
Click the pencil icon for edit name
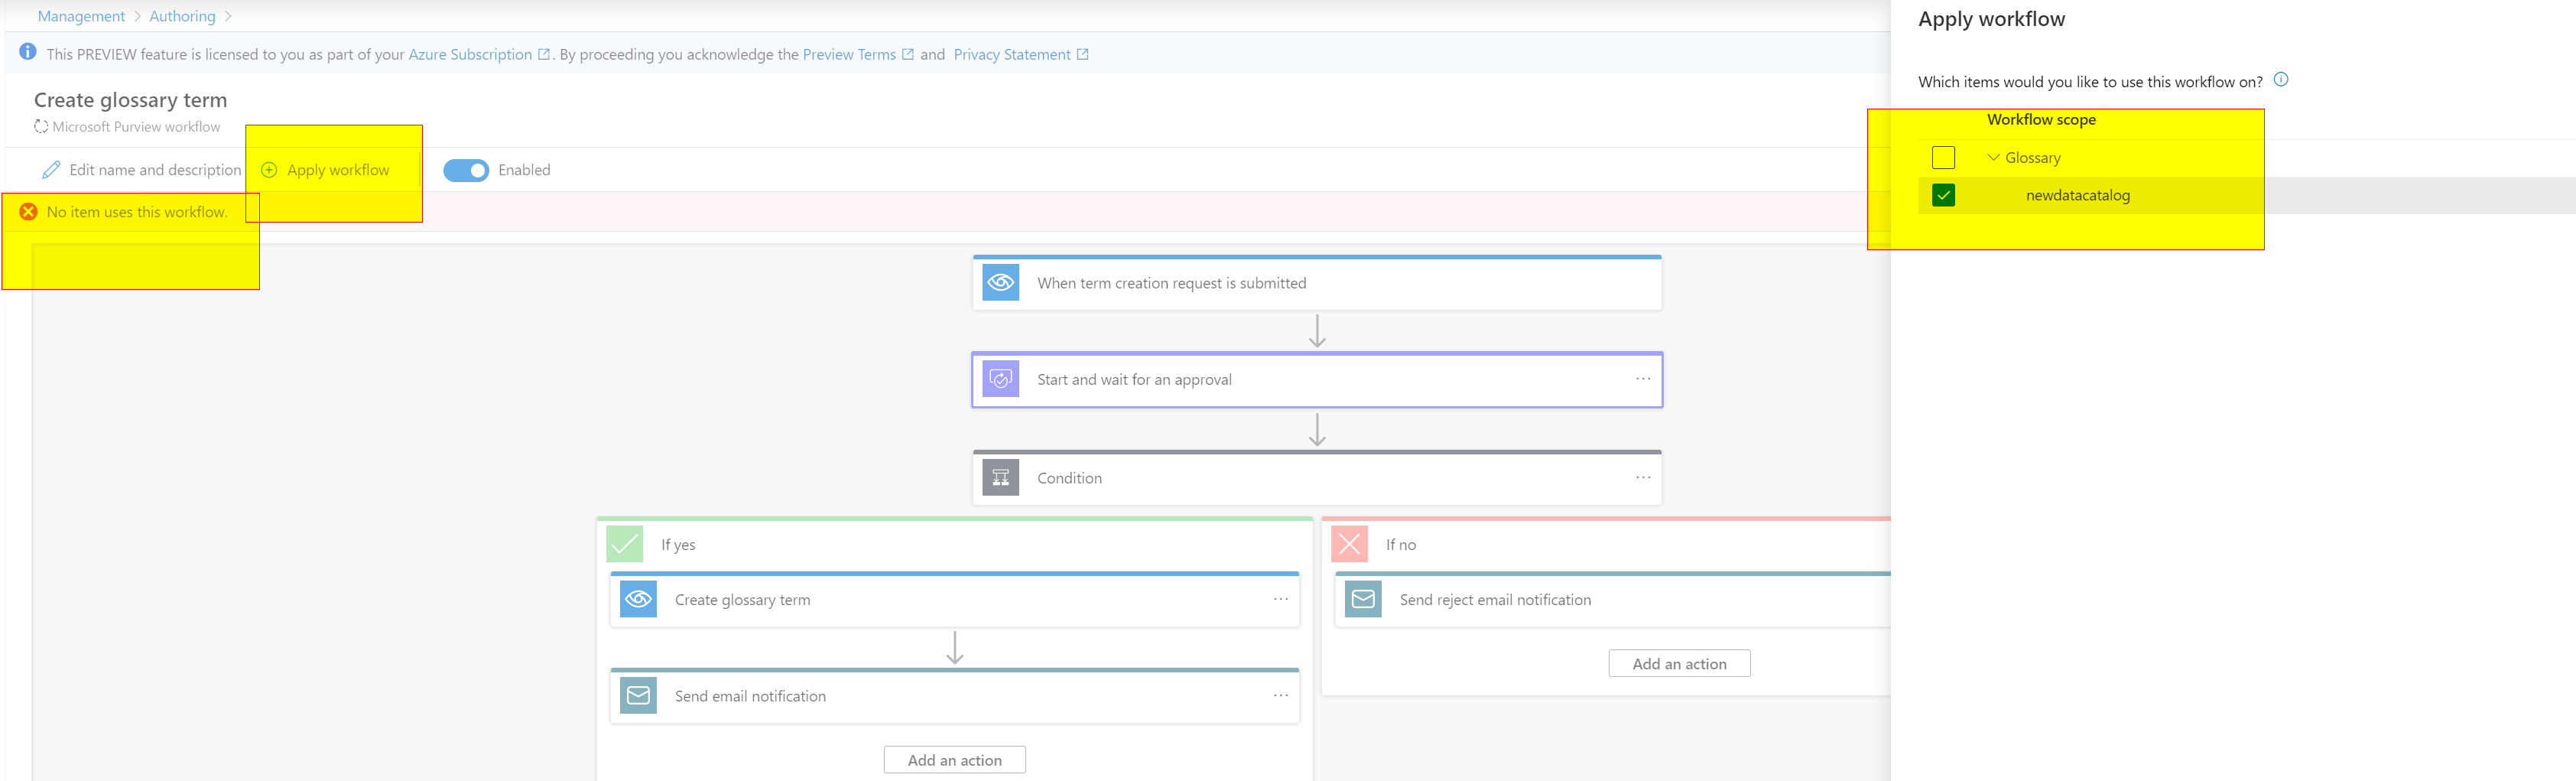point(51,170)
